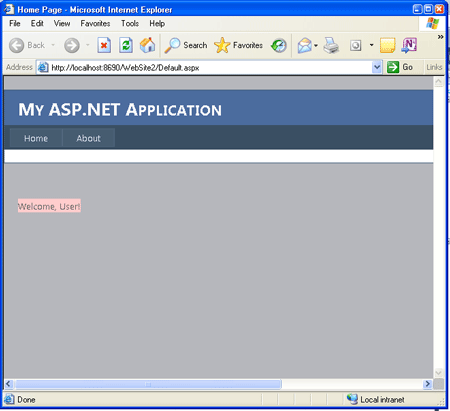Open the Edit menu
The height and width of the screenshot is (411, 450).
point(37,24)
